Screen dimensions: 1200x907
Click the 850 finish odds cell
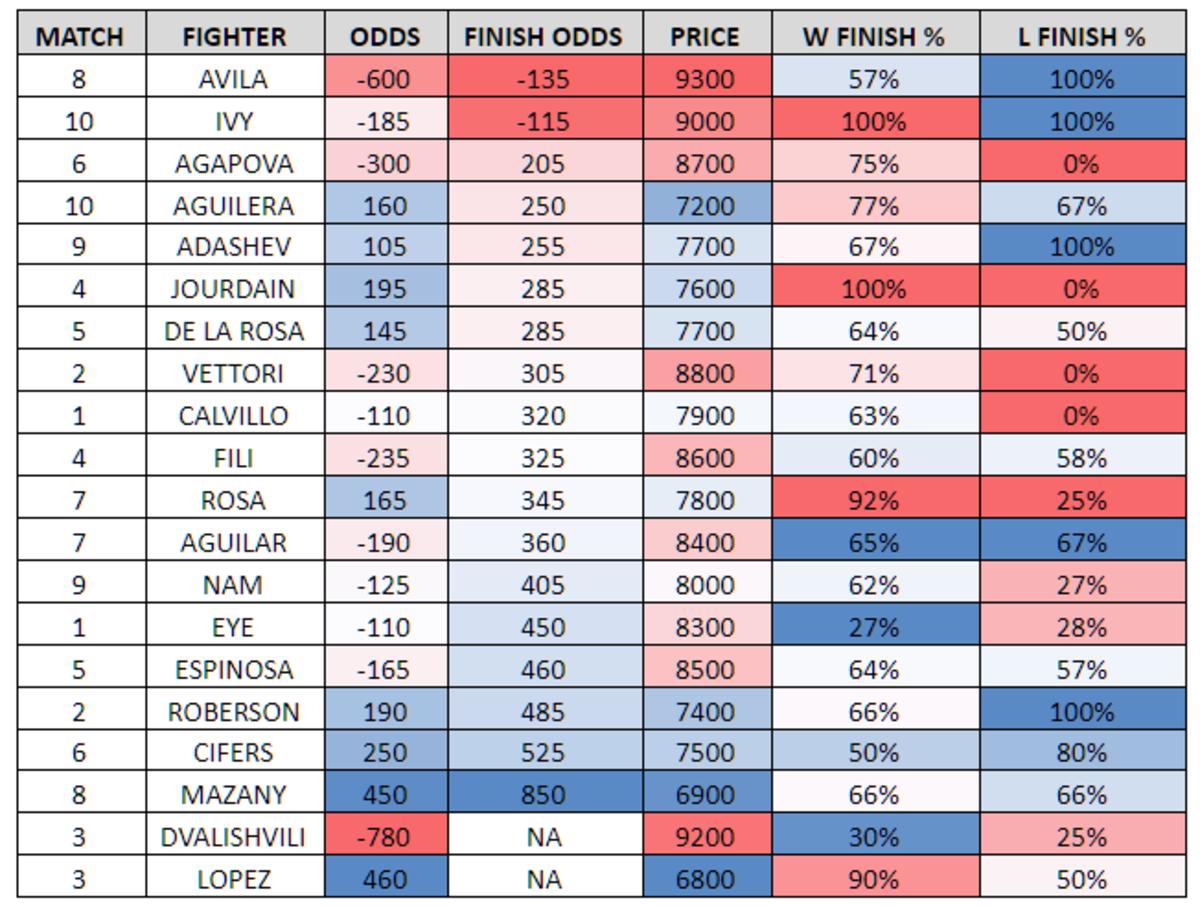pyautogui.click(x=543, y=795)
